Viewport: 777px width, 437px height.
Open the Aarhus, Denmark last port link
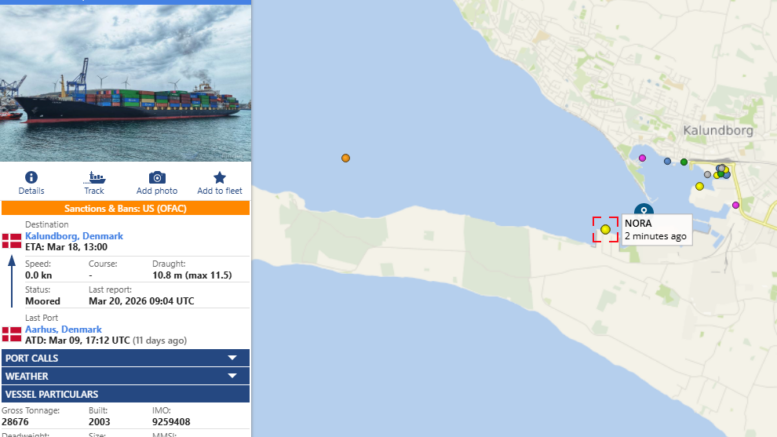(63, 329)
